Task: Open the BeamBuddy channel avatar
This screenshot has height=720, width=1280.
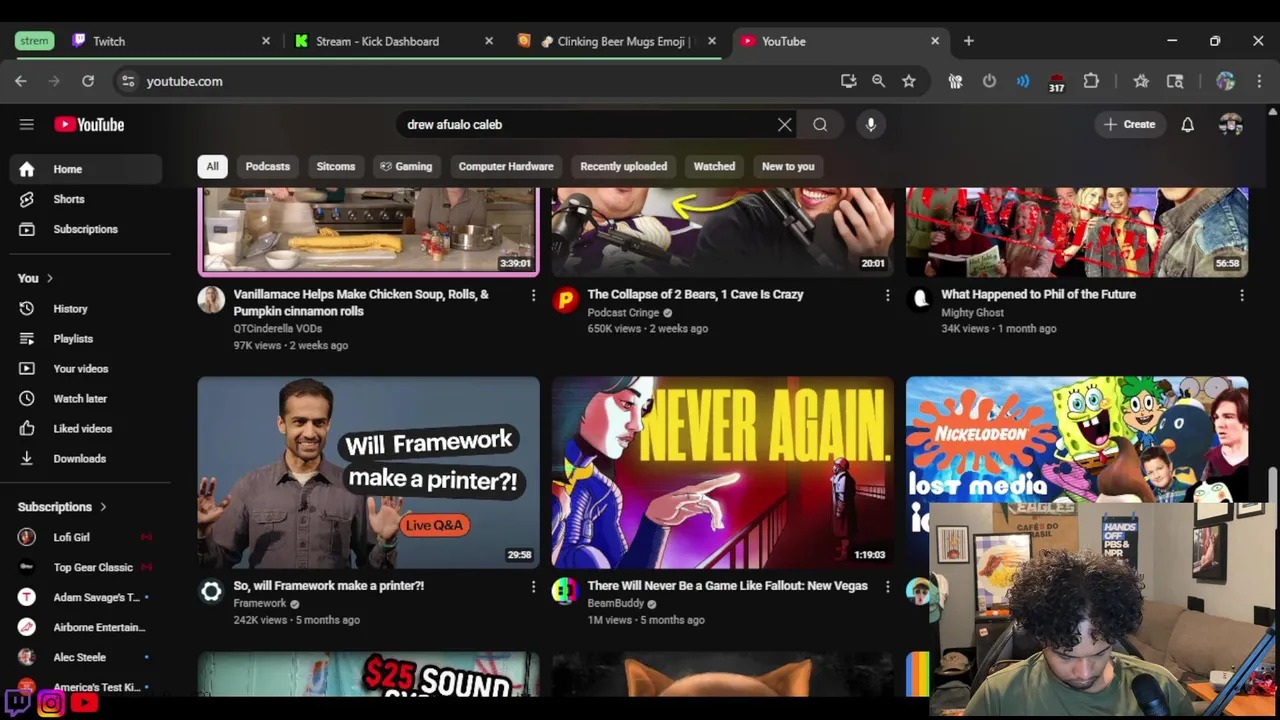Action: point(565,591)
